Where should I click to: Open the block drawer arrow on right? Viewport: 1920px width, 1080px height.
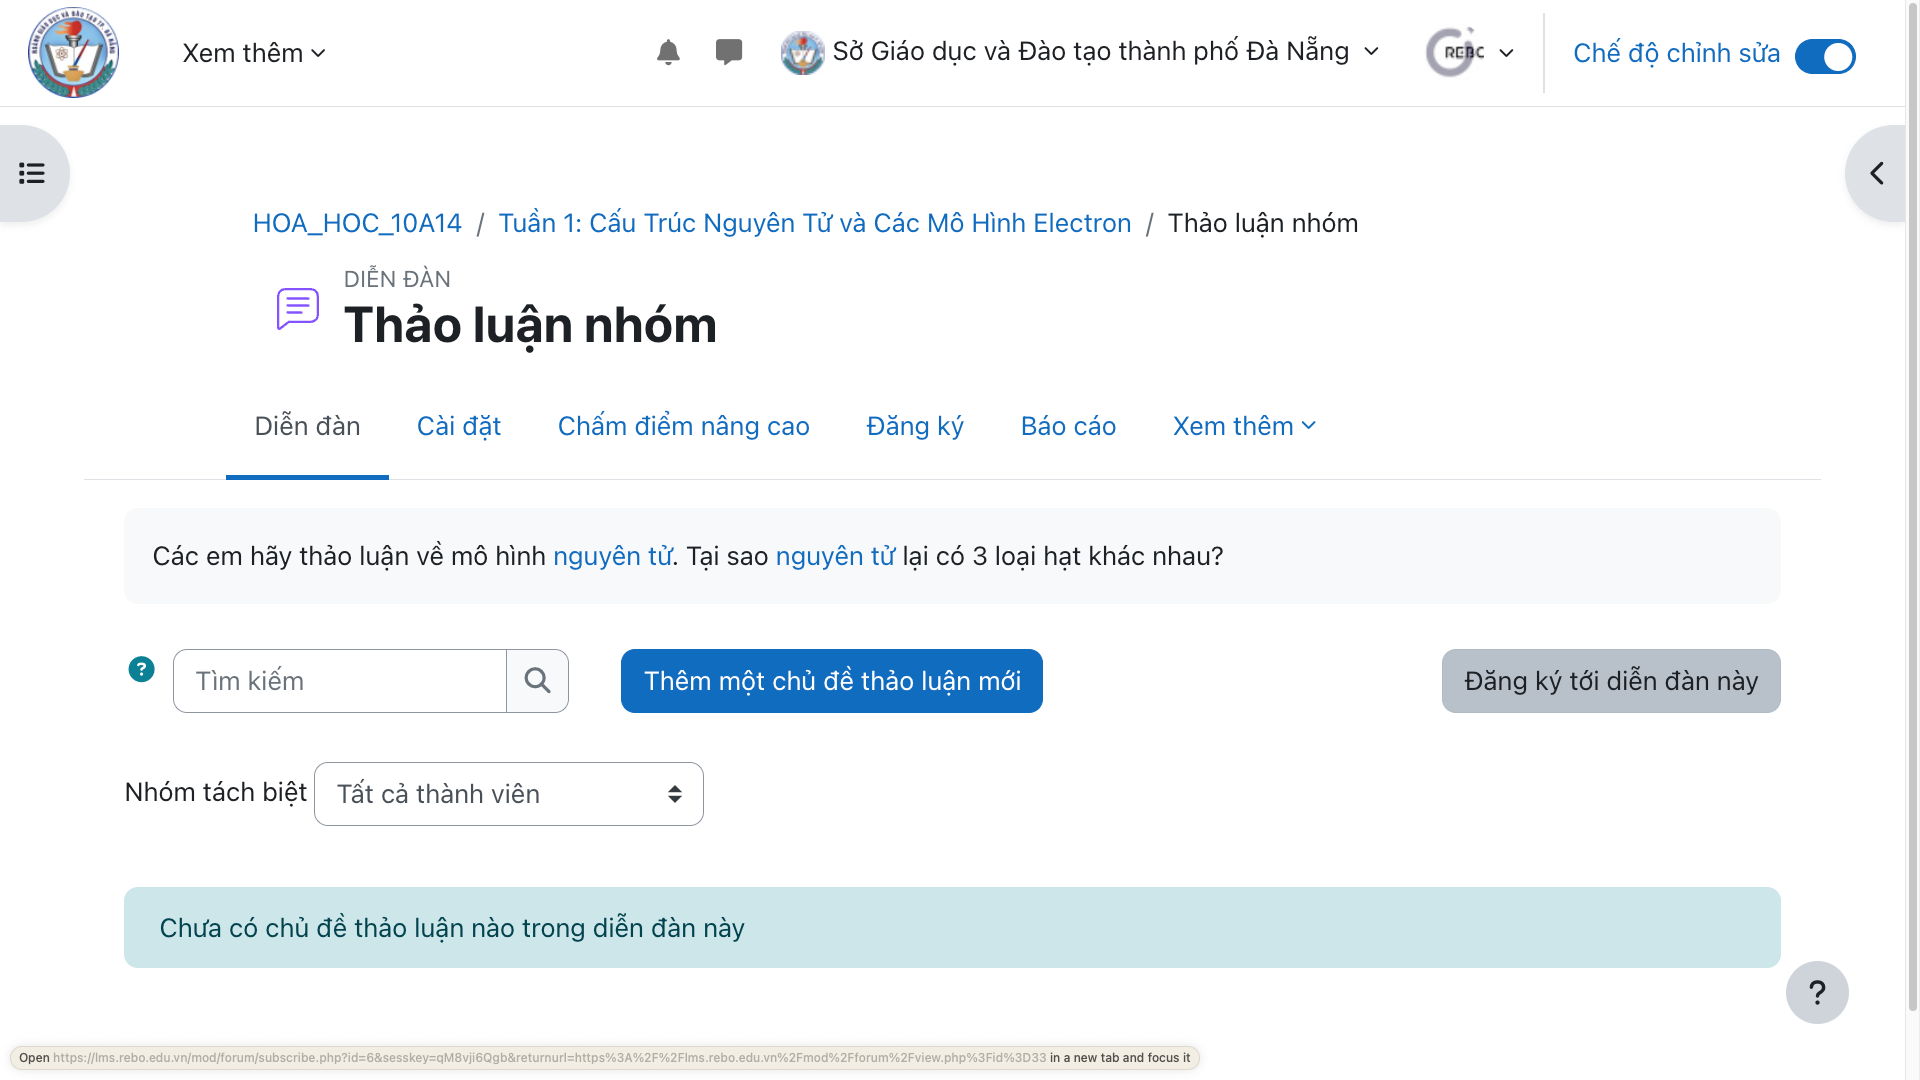point(1877,174)
